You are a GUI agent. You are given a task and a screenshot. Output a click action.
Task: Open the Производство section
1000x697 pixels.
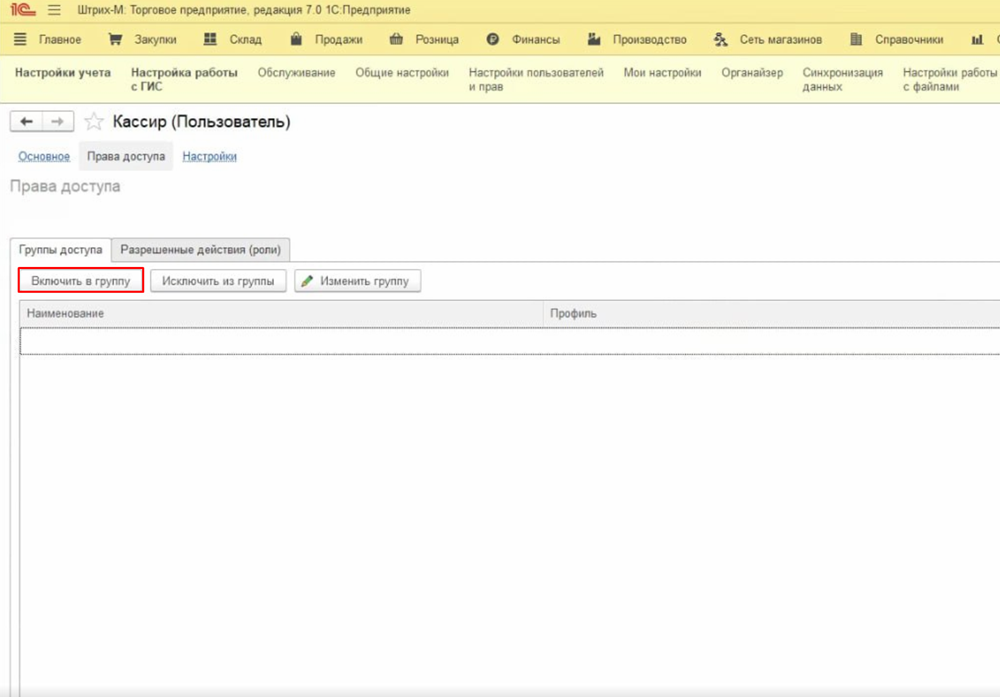(x=637, y=40)
